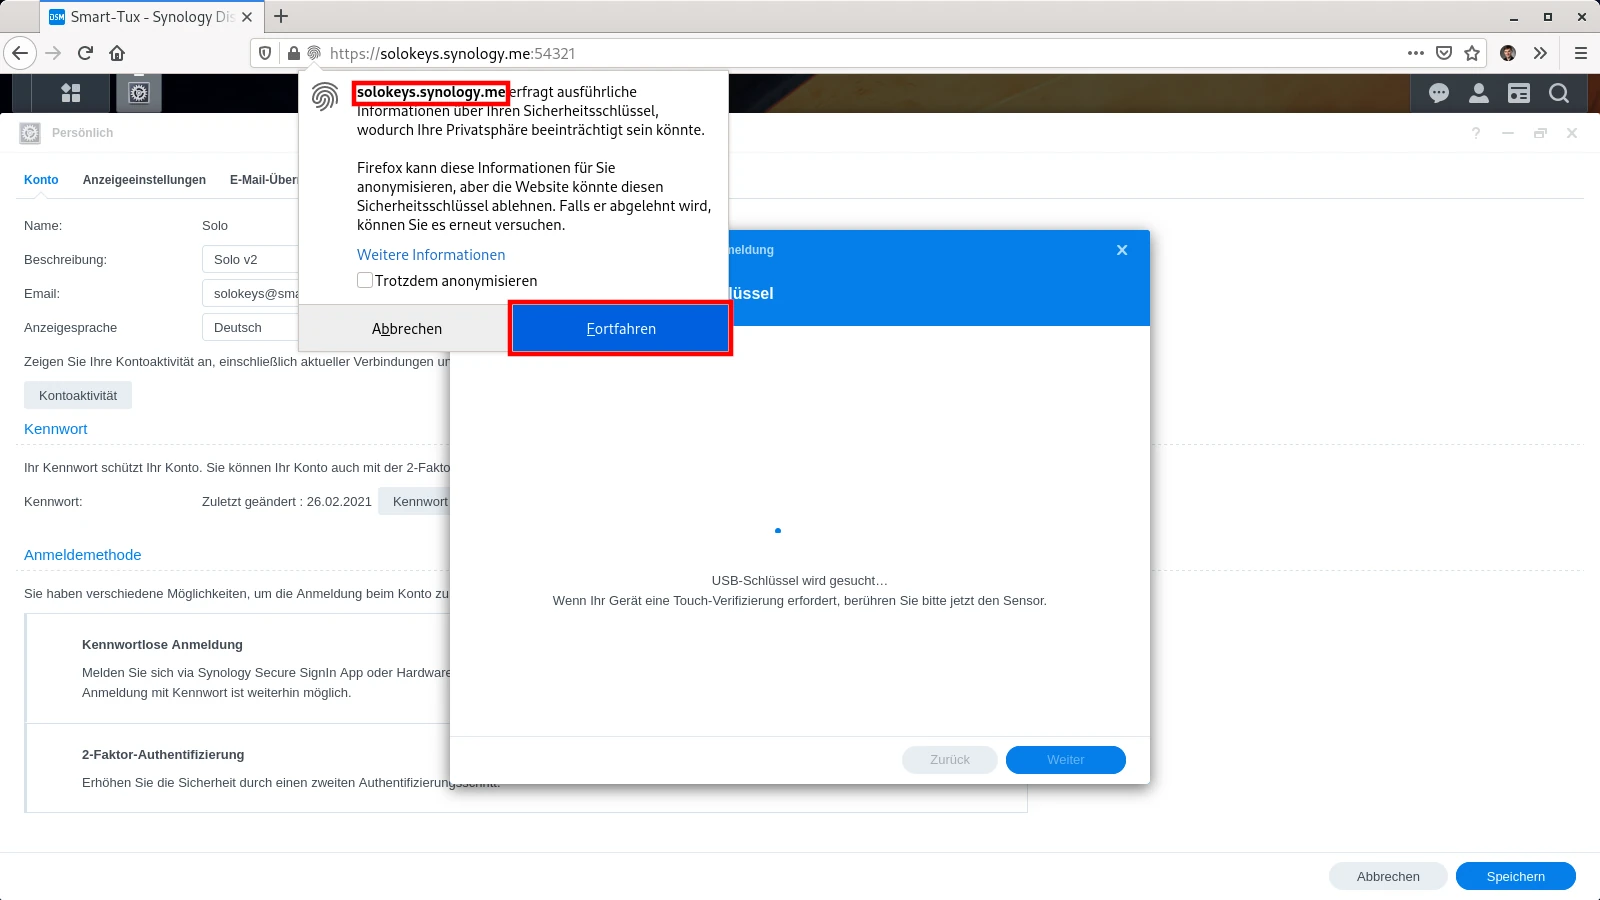Image resolution: width=1600 pixels, height=900 pixels.
Task: Click the Email input field
Action: pos(250,293)
